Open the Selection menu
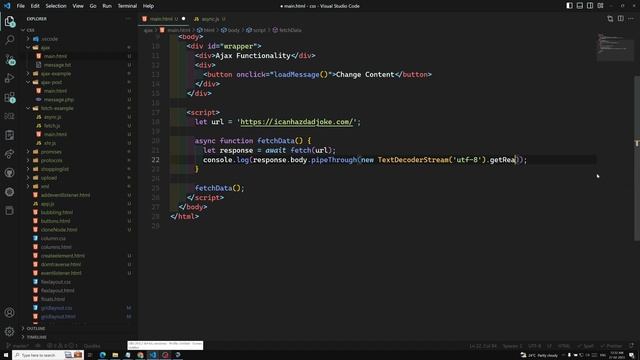This screenshot has height=360, width=640. [x=56, y=6]
